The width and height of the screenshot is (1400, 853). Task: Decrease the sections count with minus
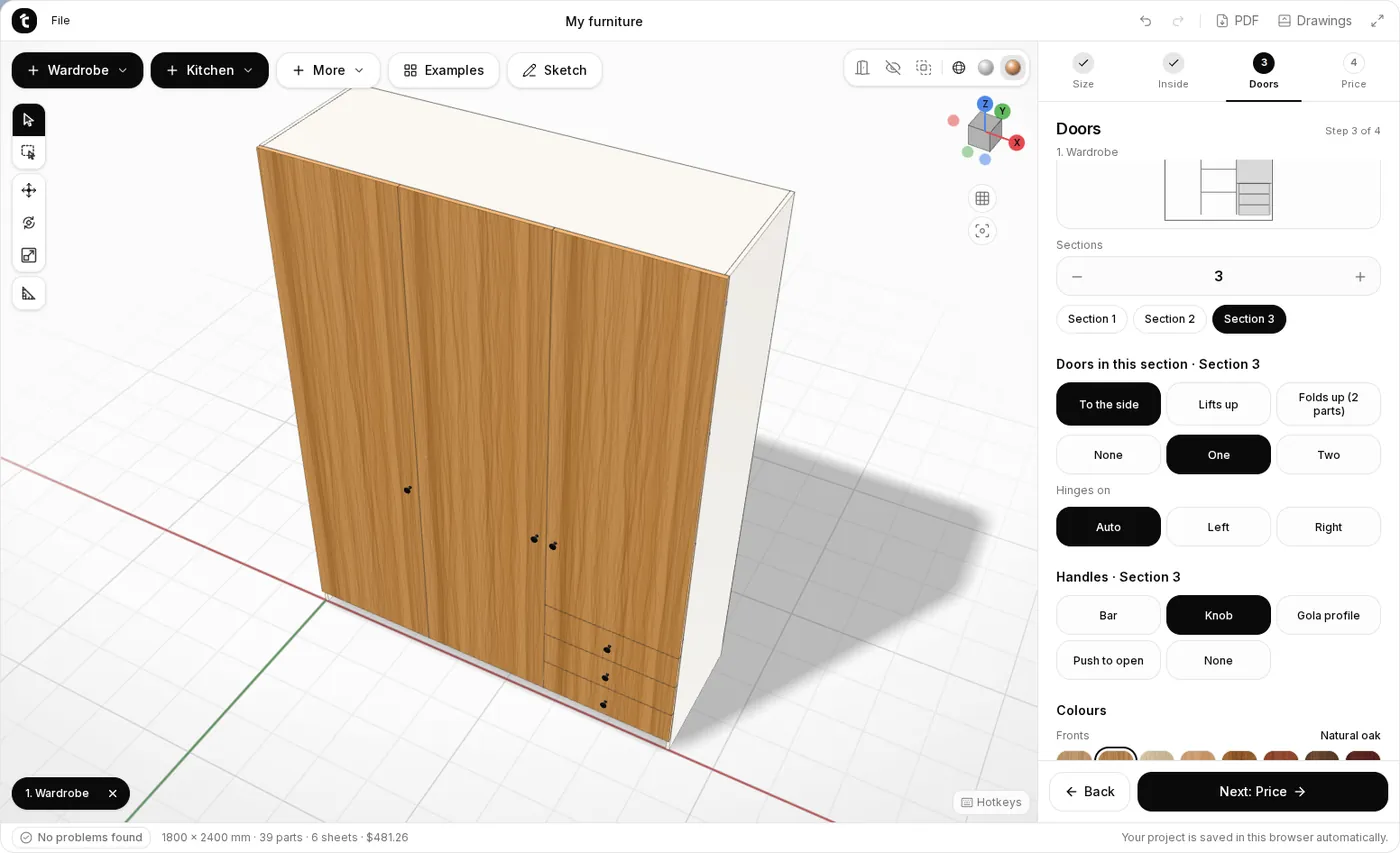point(1077,277)
